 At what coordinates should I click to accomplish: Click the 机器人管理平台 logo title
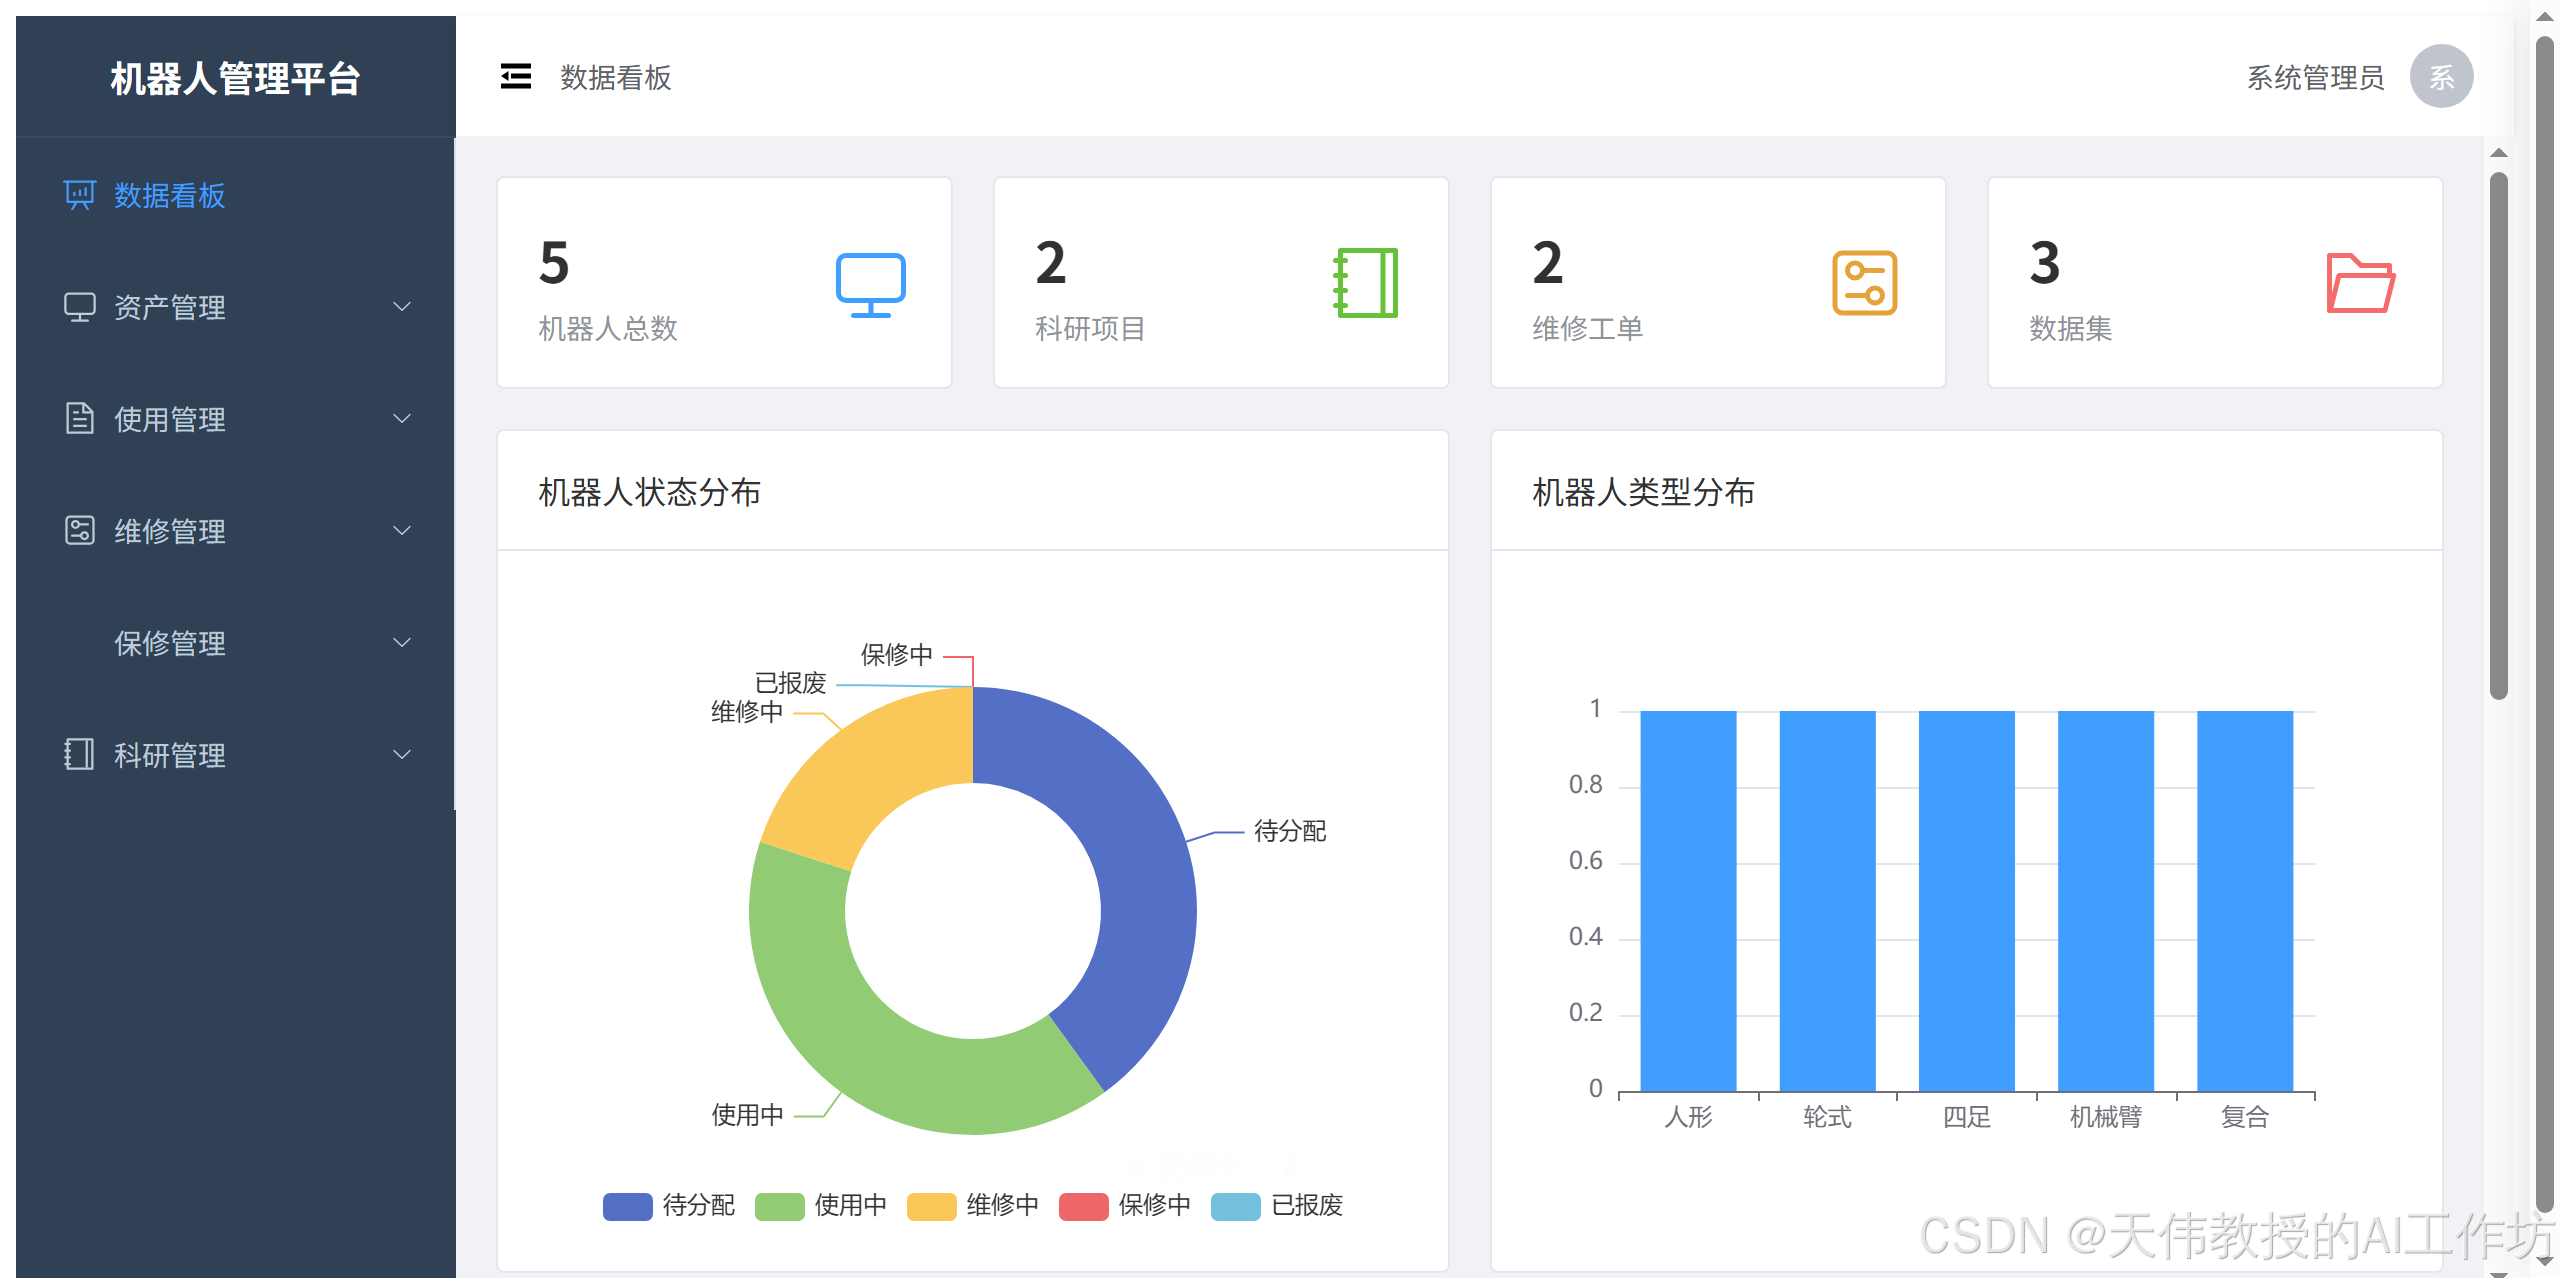[236, 78]
